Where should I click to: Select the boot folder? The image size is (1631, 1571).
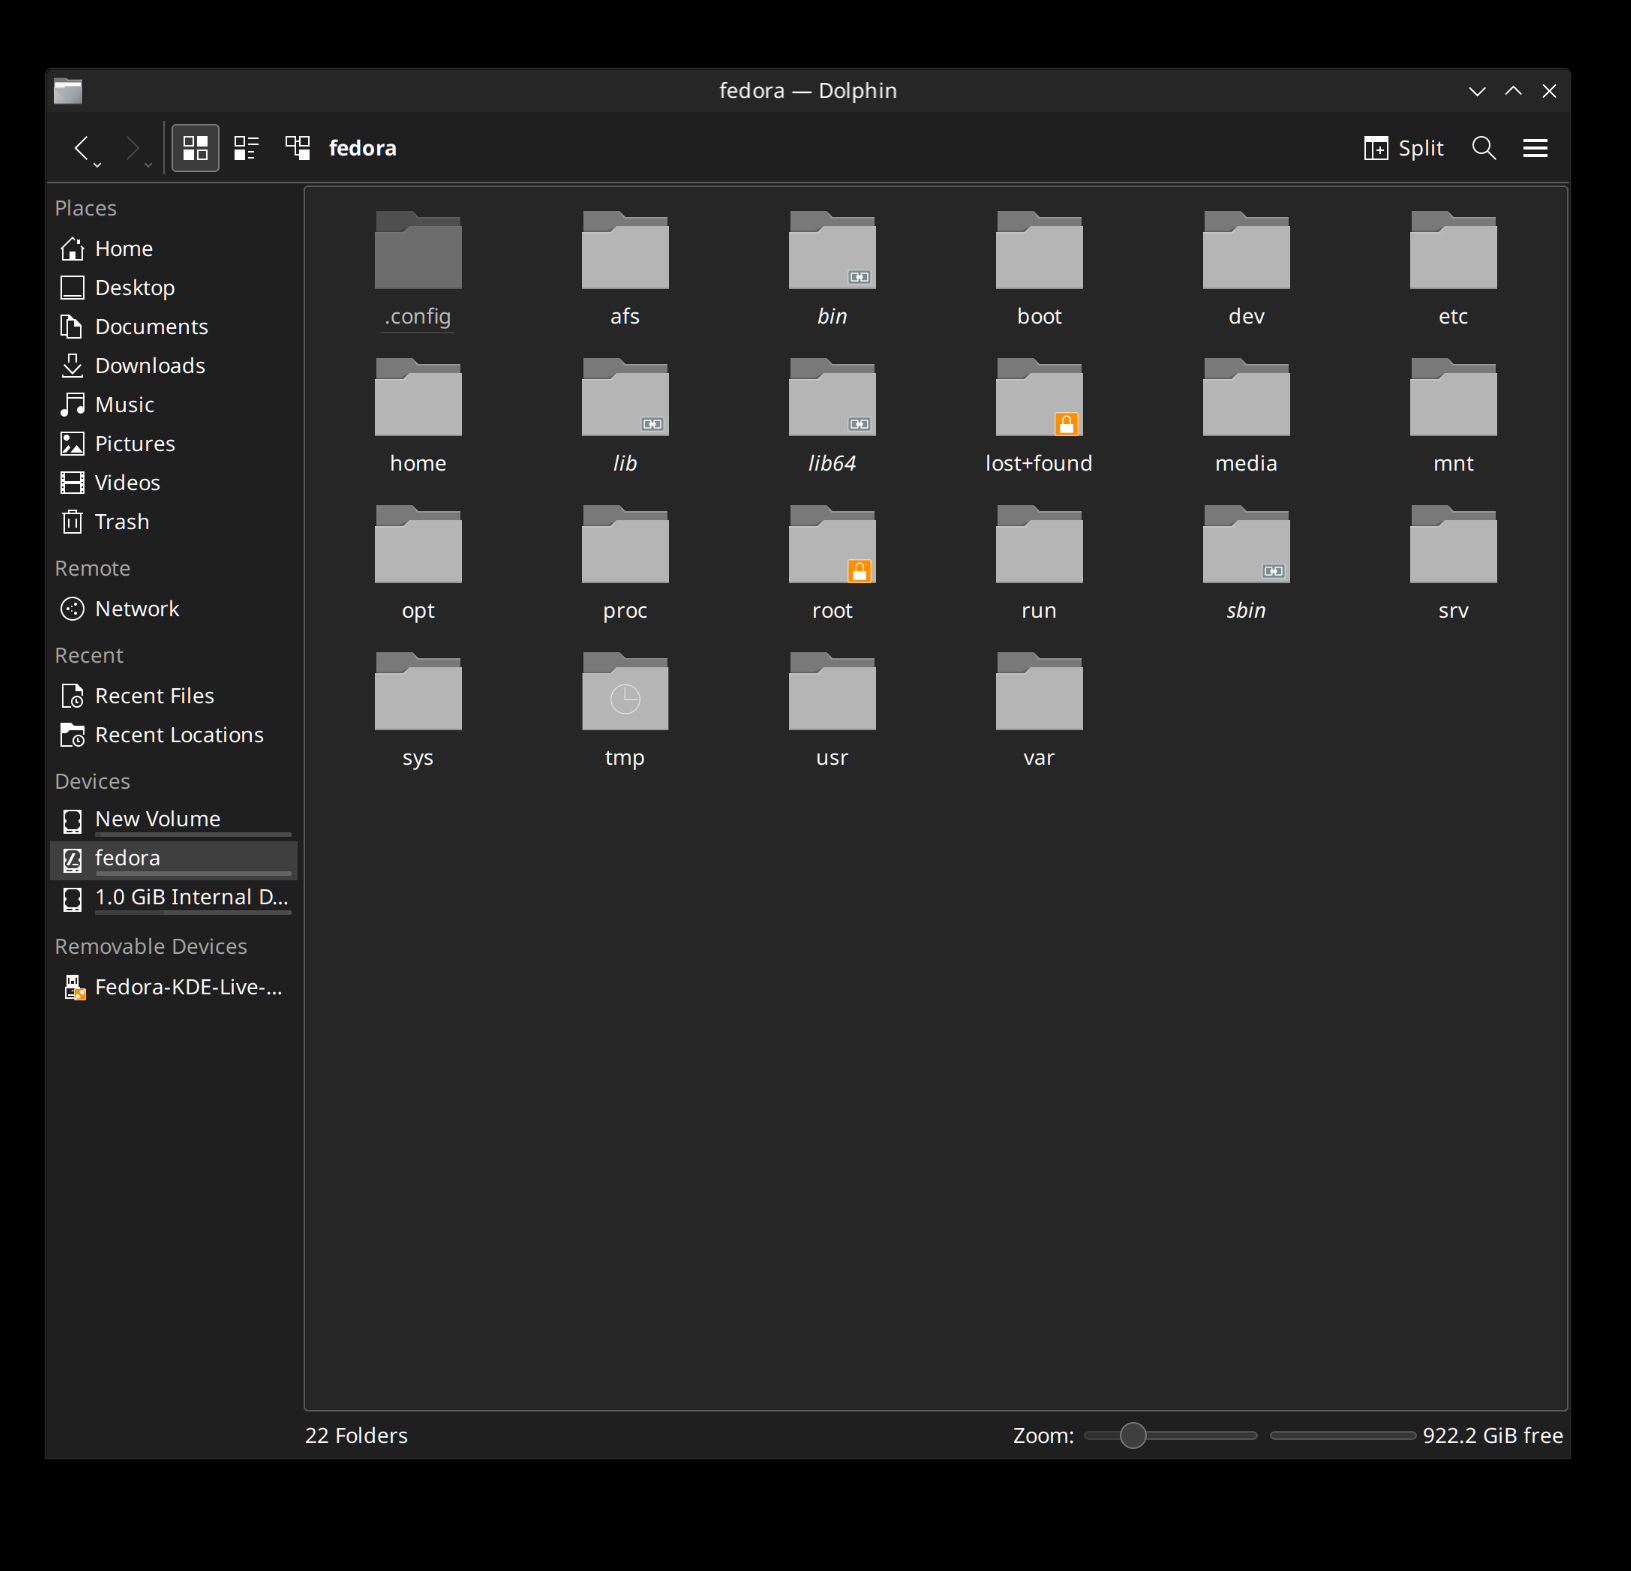[x=1039, y=270]
